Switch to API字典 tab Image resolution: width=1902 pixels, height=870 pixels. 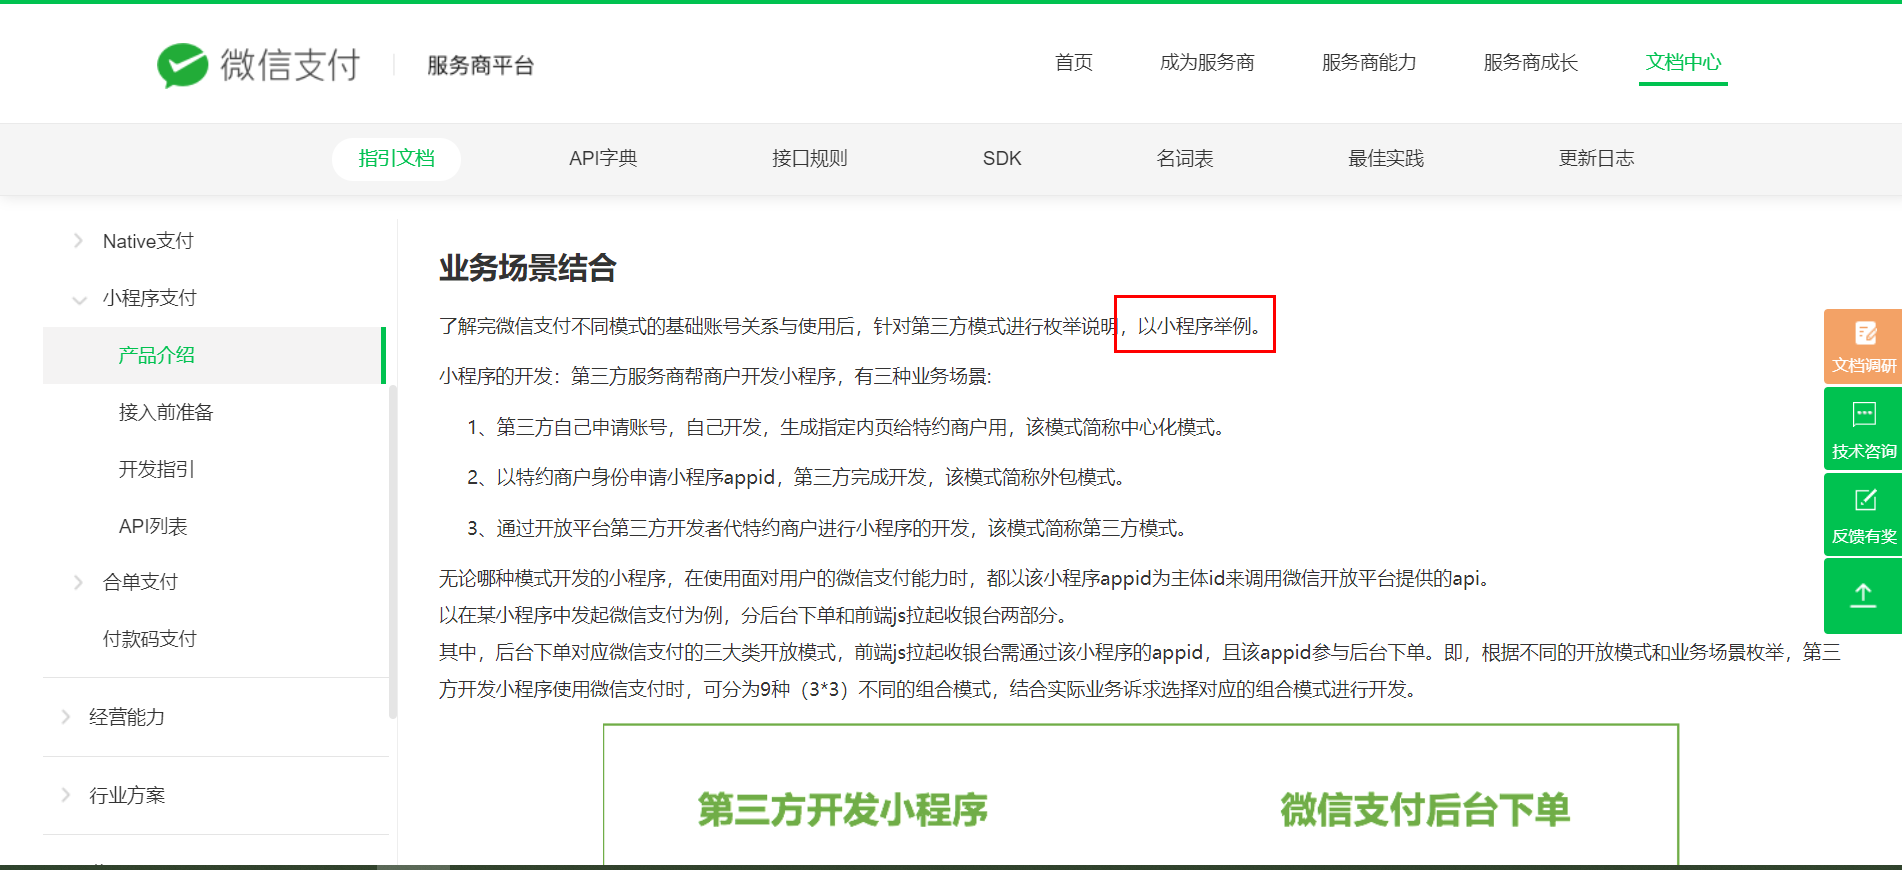click(x=603, y=159)
